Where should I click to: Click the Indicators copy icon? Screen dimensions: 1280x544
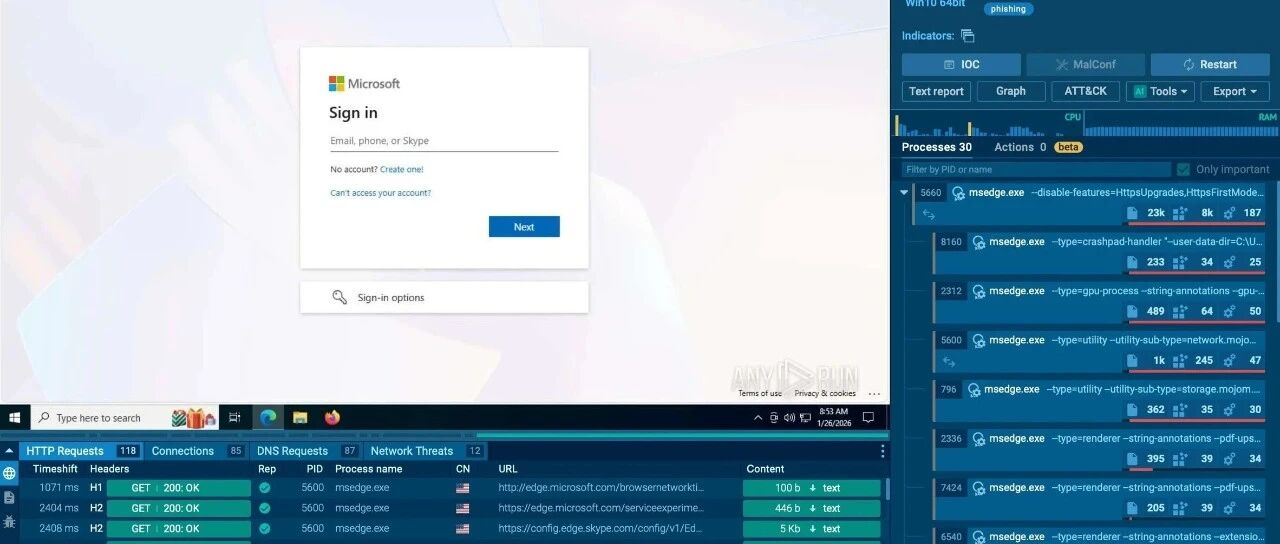tap(967, 36)
